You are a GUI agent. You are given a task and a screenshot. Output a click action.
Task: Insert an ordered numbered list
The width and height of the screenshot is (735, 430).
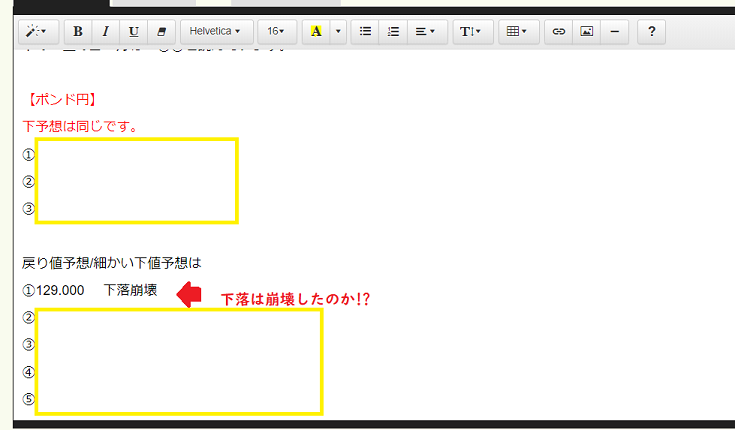393,31
